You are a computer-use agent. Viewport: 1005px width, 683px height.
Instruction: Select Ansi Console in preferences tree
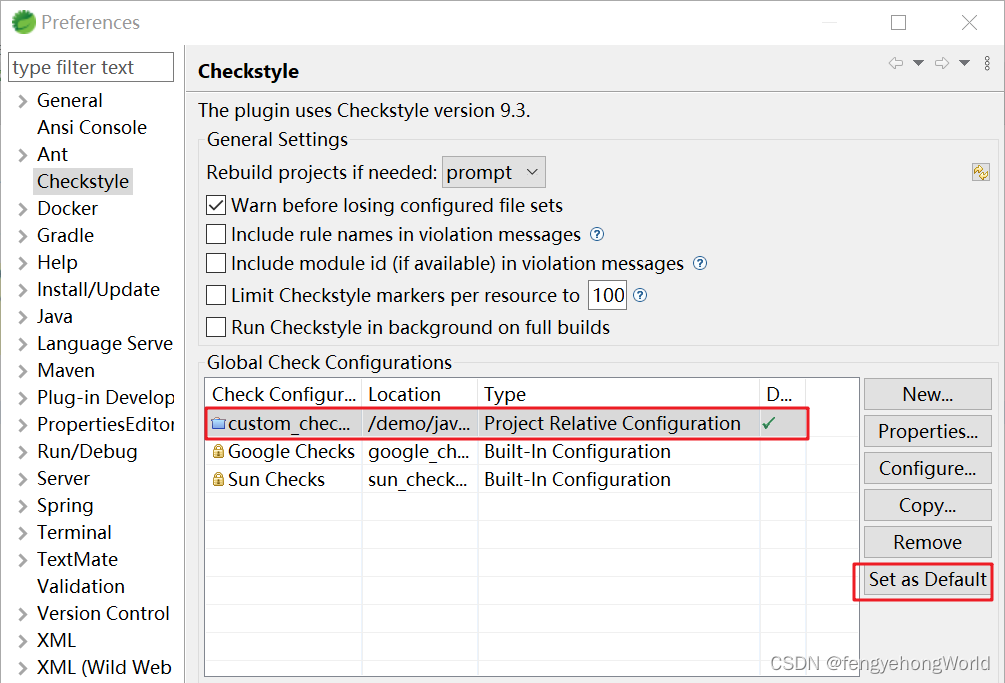click(x=92, y=128)
